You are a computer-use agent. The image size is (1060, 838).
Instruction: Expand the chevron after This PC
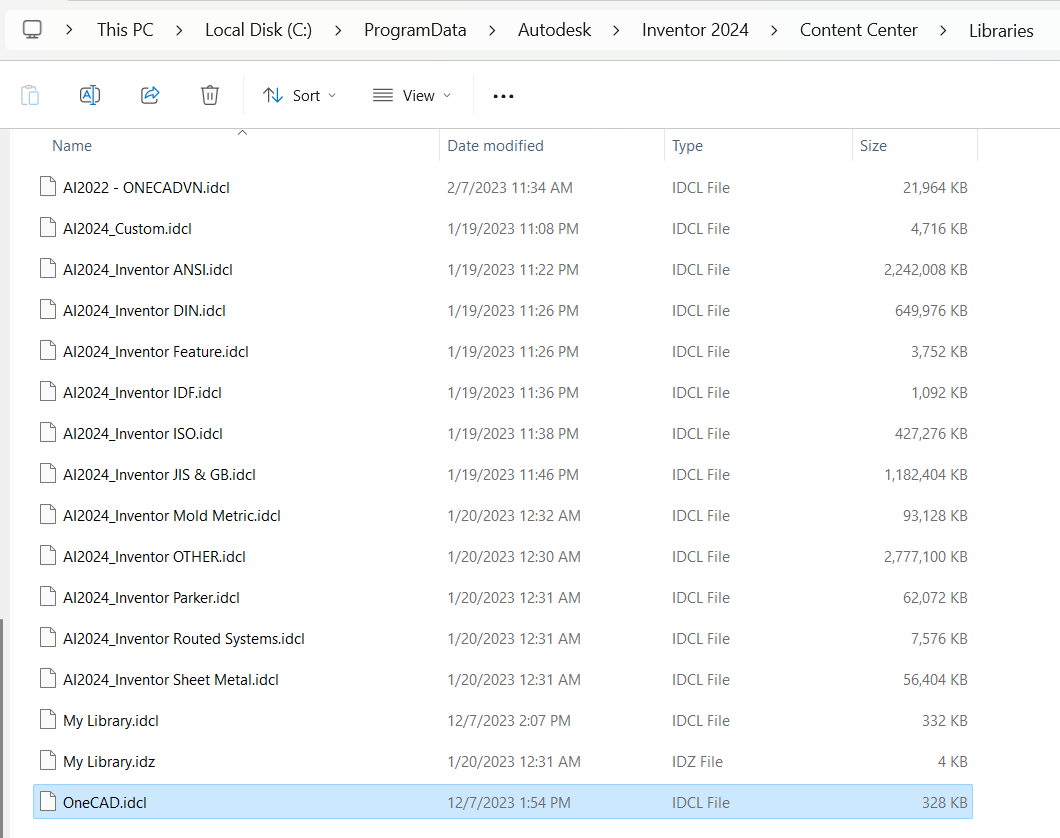(179, 30)
